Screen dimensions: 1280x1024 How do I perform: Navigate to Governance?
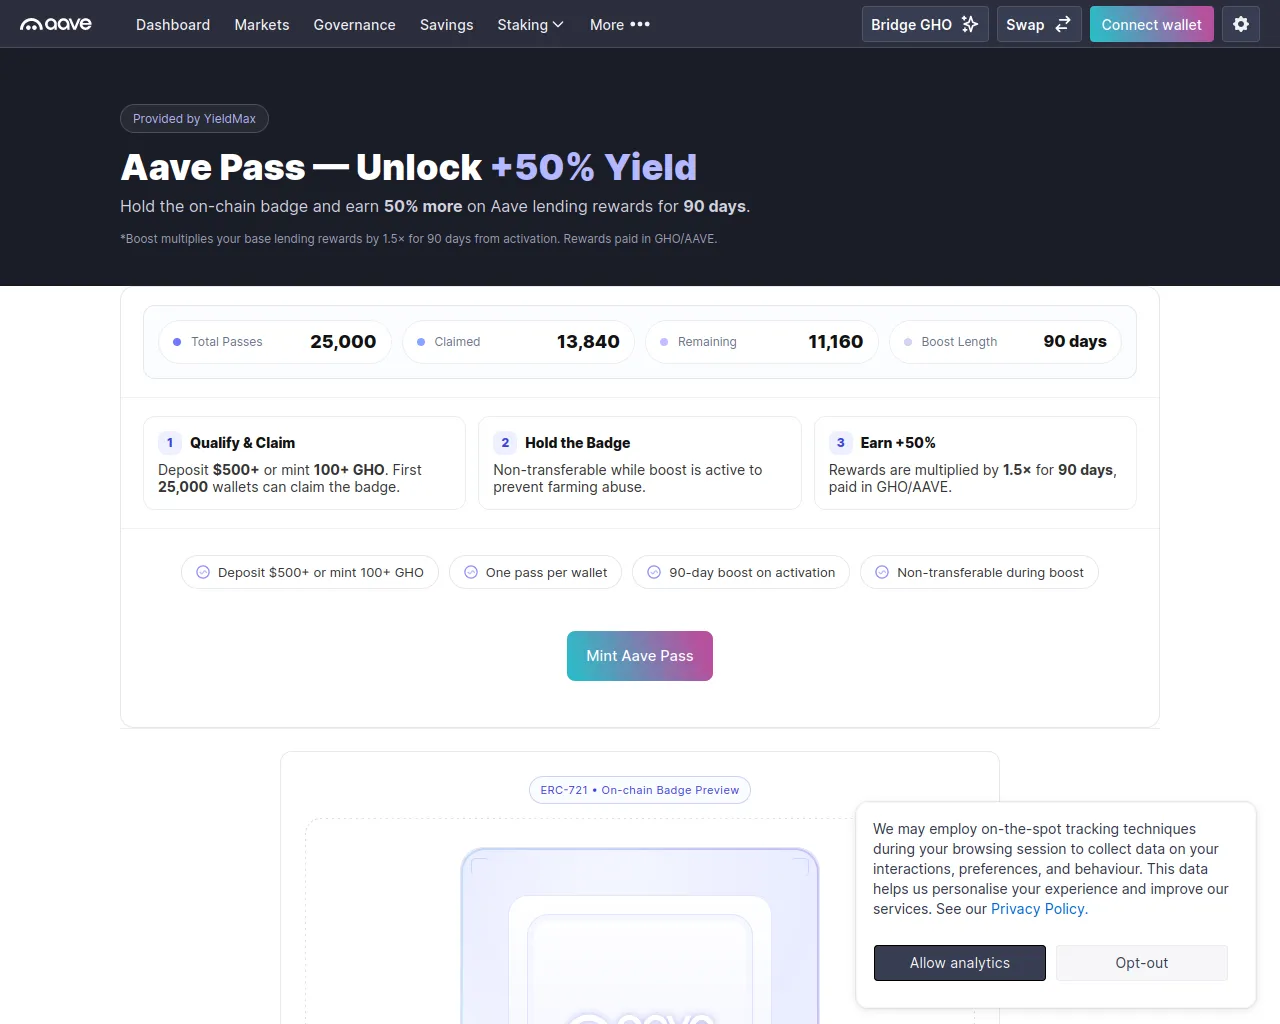[355, 24]
